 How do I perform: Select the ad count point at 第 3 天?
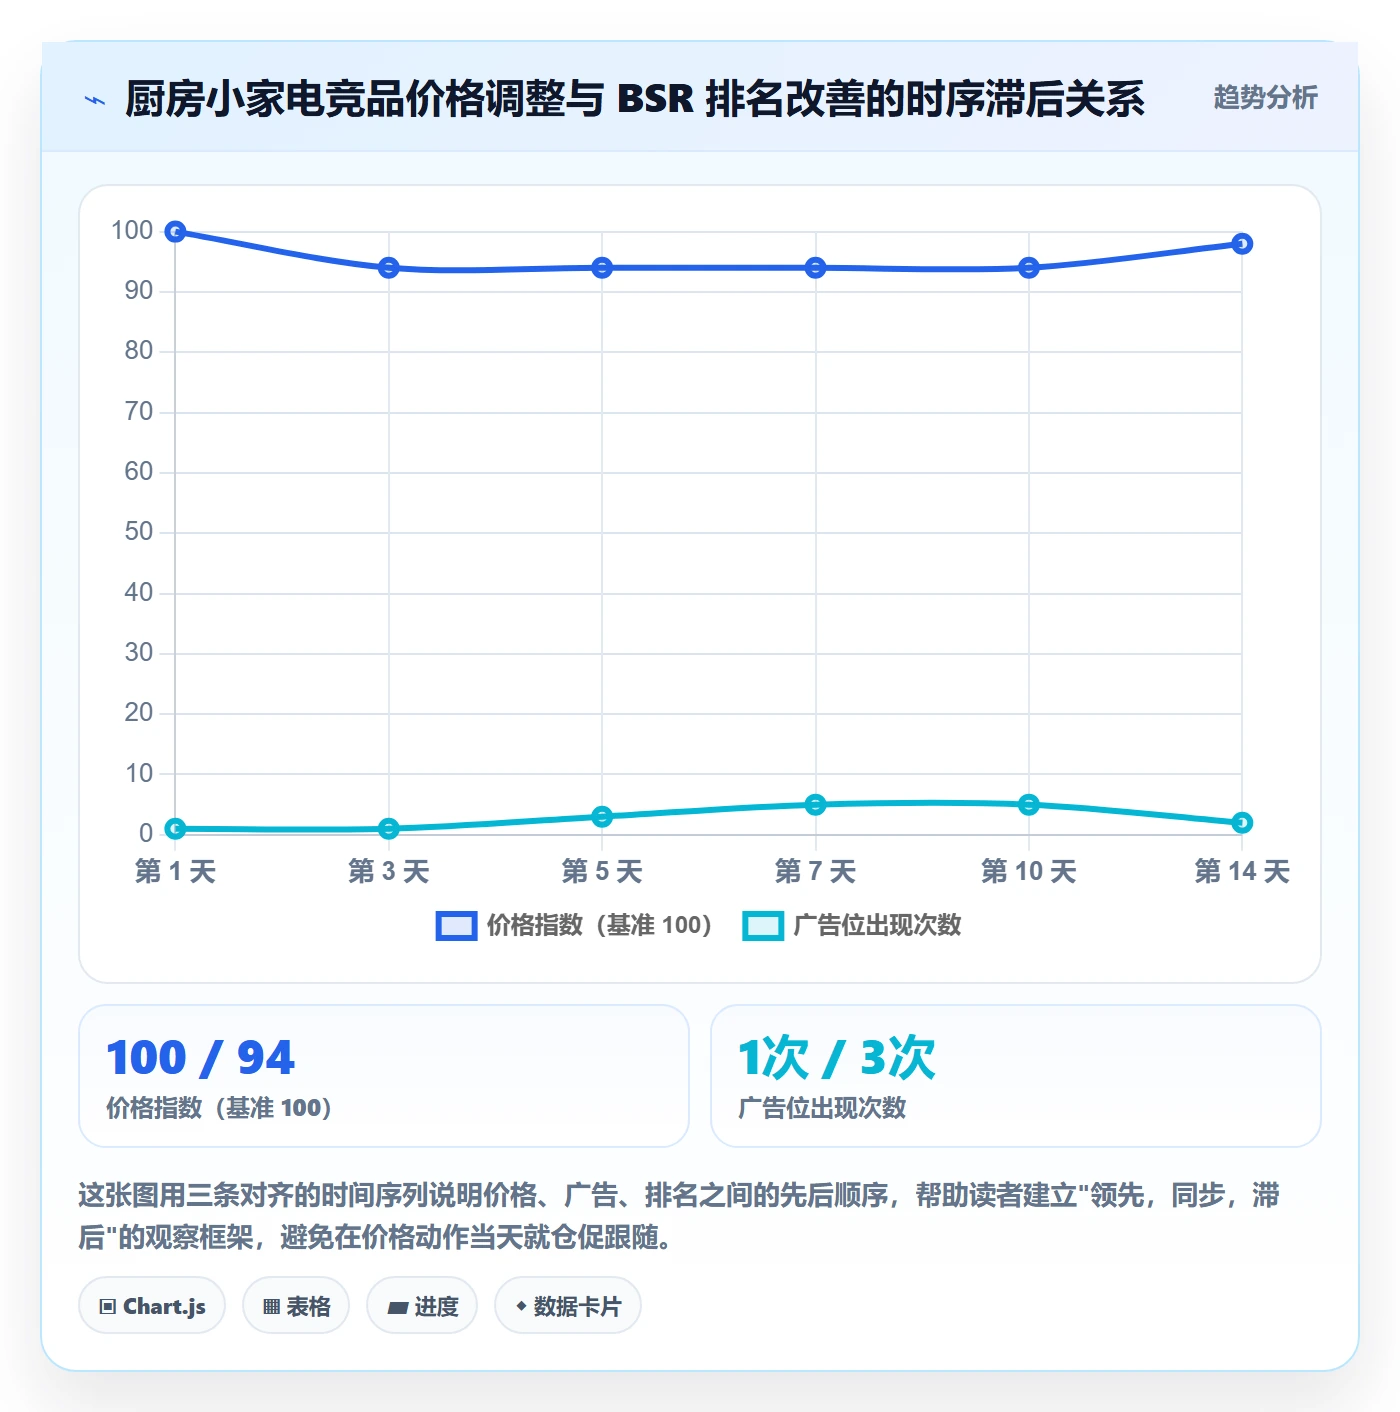[389, 829]
